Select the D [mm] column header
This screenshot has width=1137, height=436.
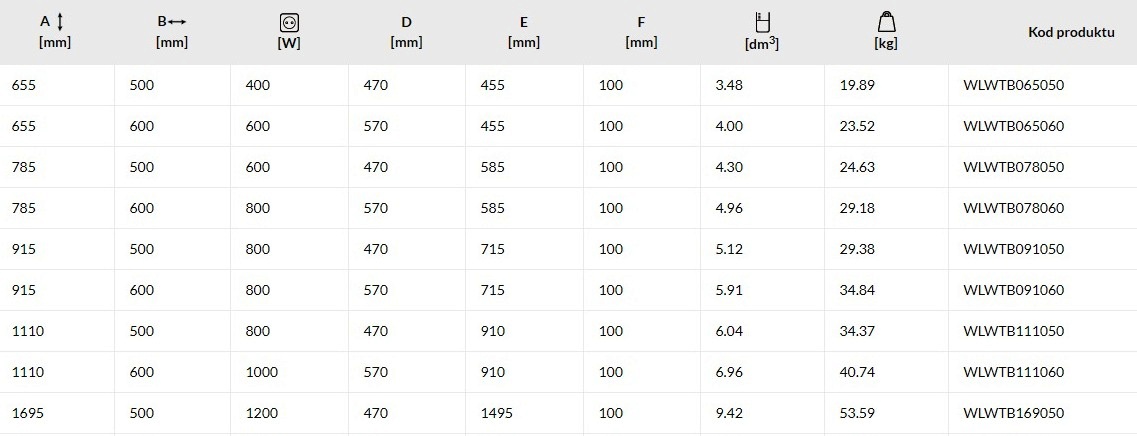406,33
